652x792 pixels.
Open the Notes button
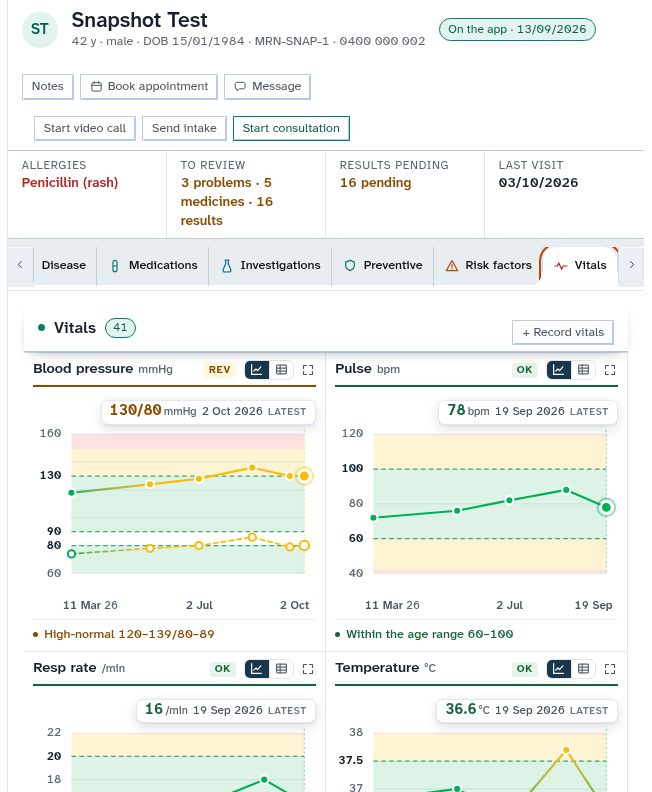48,86
